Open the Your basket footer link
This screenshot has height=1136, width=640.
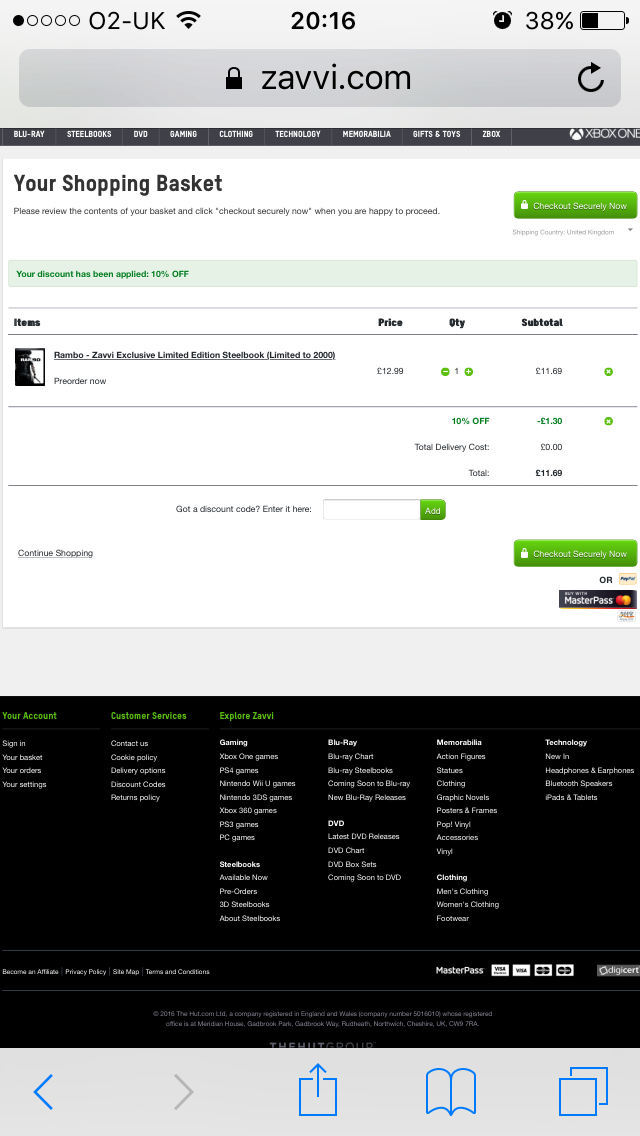tap(22, 757)
